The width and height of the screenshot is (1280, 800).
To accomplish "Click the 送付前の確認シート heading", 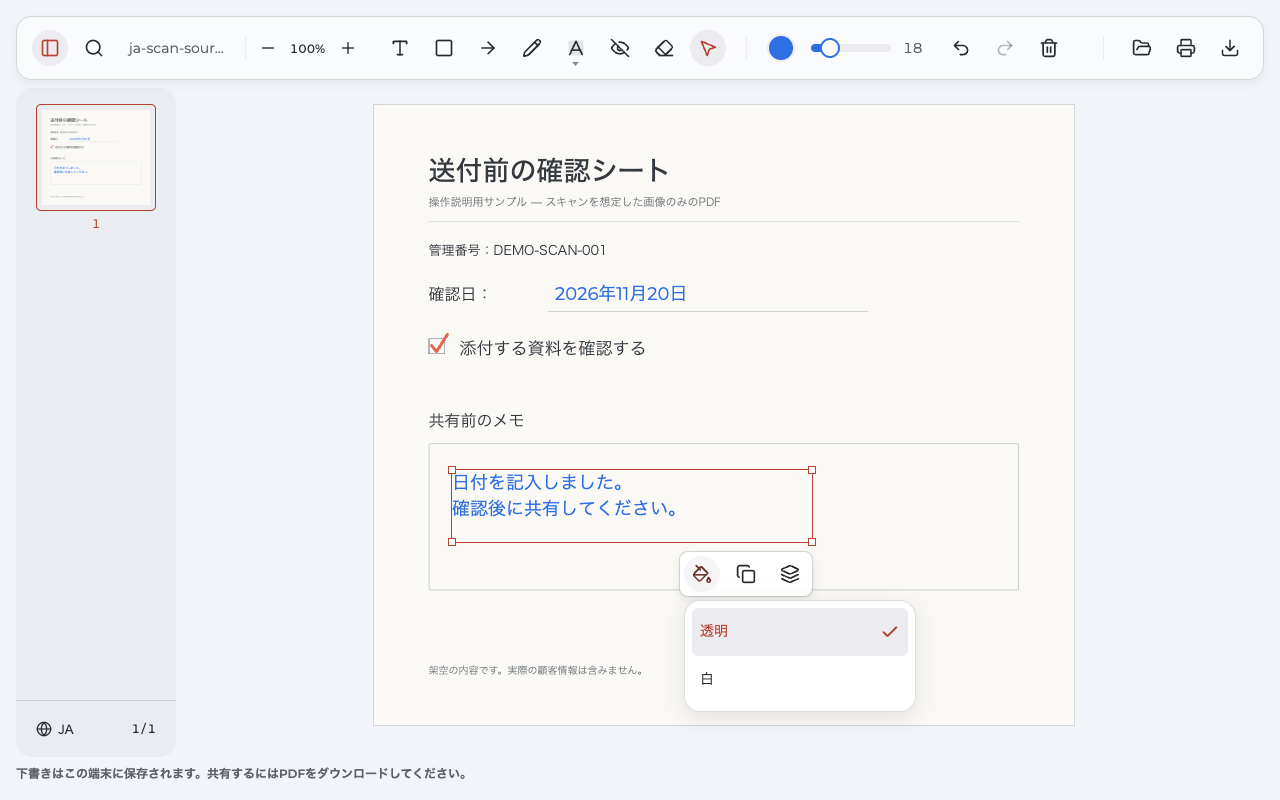I will [549, 171].
